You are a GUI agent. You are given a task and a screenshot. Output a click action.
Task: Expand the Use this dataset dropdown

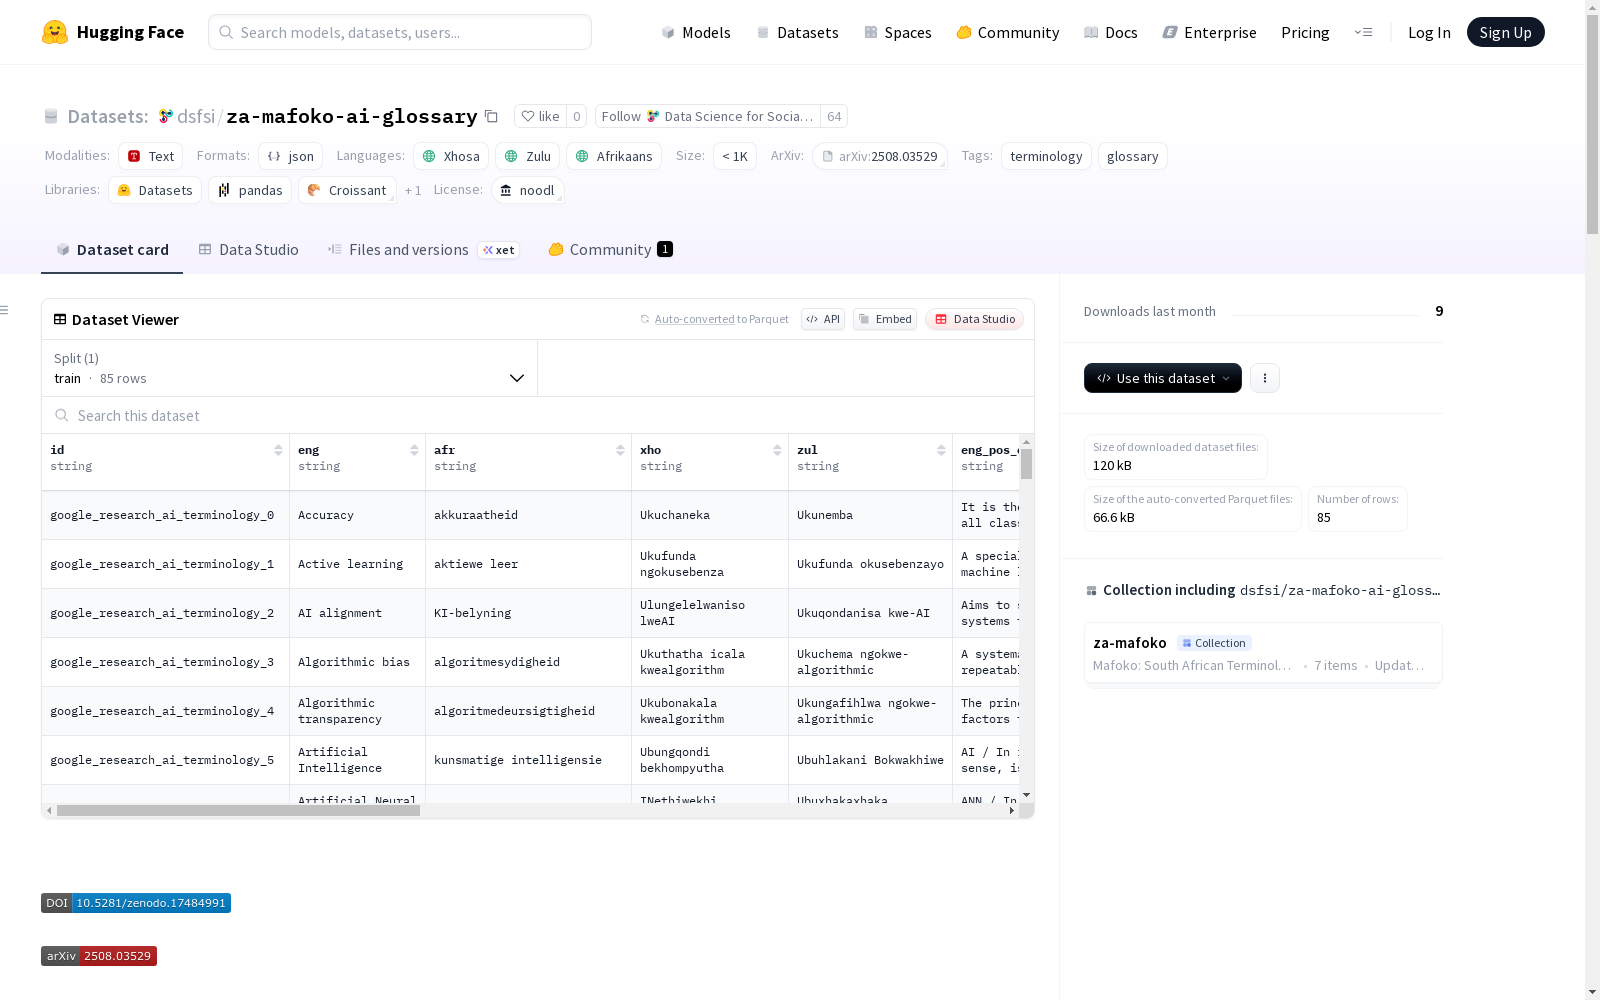click(x=1163, y=378)
